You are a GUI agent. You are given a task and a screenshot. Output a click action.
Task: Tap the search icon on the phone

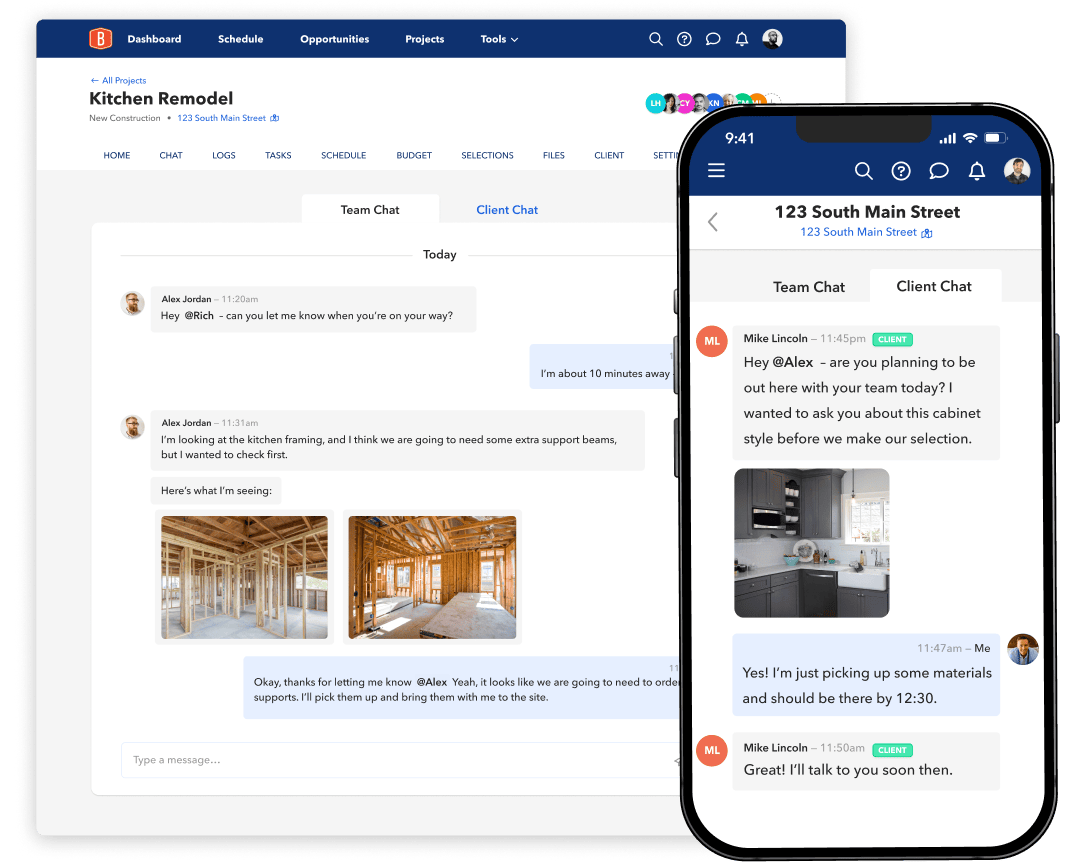[x=864, y=171]
